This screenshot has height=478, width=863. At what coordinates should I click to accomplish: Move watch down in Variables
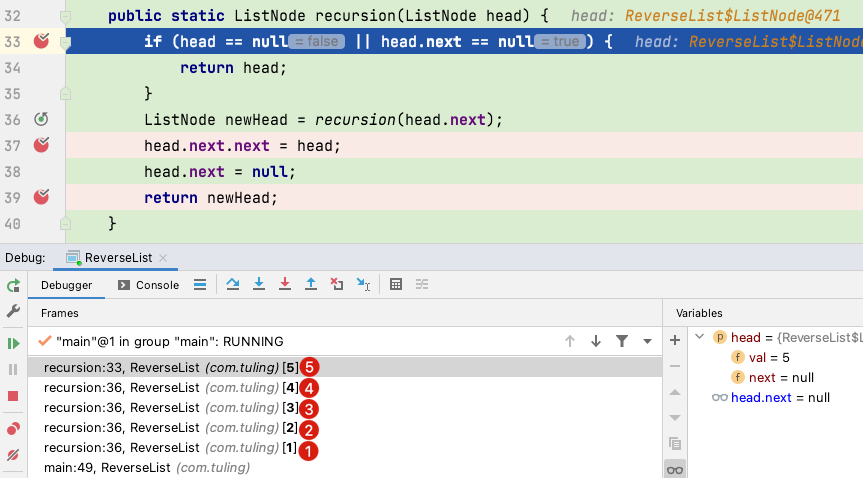point(675,418)
